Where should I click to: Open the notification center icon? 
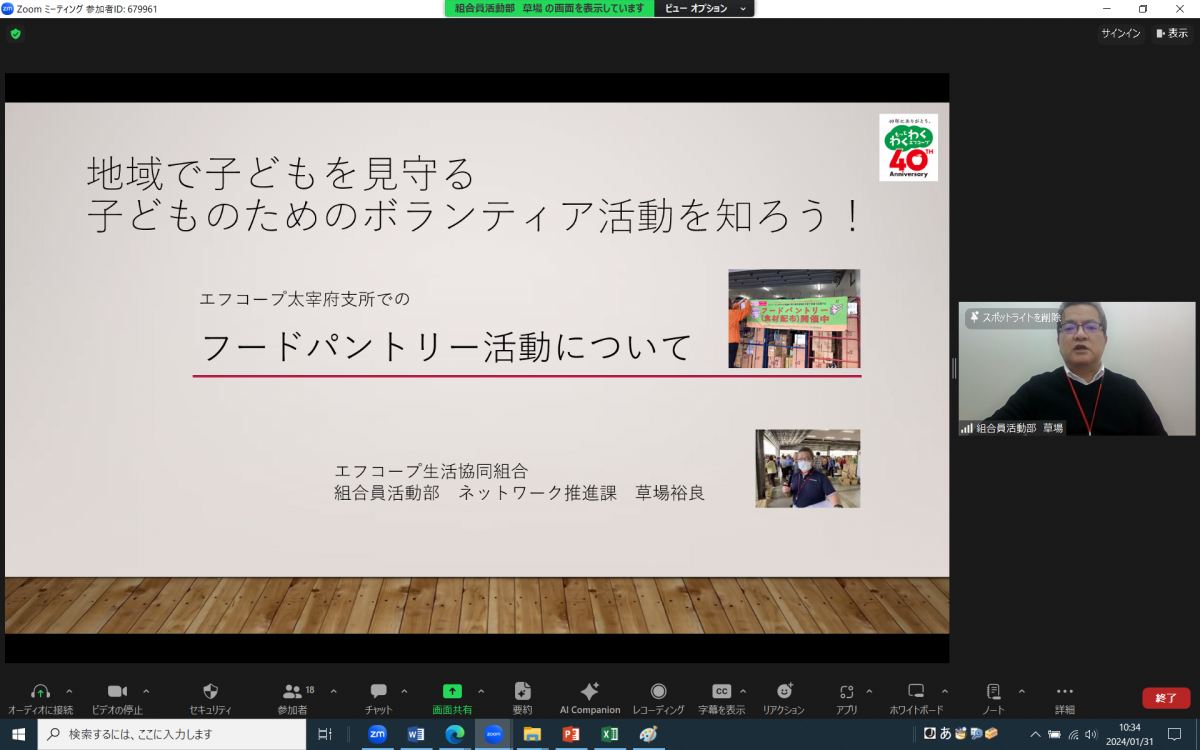[x=1175, y=734]
